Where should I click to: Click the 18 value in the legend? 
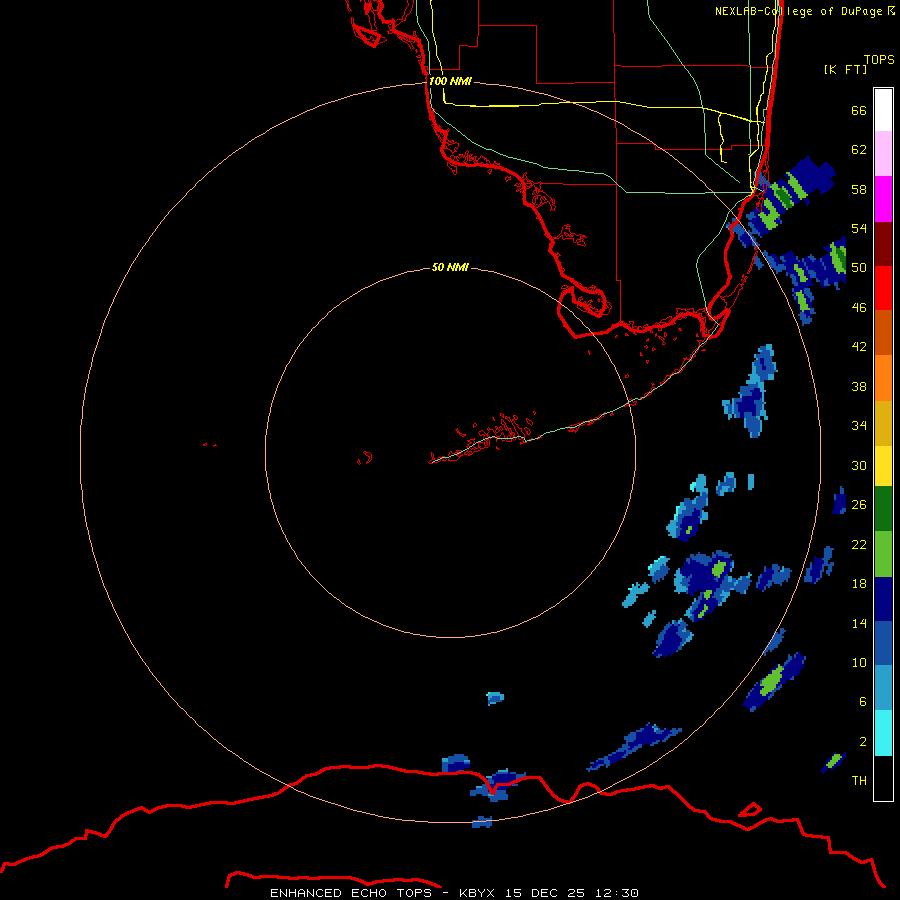click(x=859, y=583)
